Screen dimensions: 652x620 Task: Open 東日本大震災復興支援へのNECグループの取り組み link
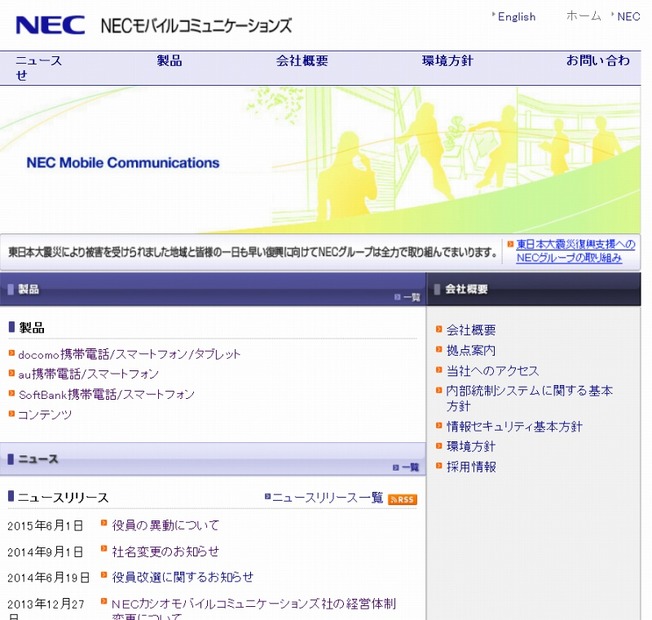coord(575,251)
